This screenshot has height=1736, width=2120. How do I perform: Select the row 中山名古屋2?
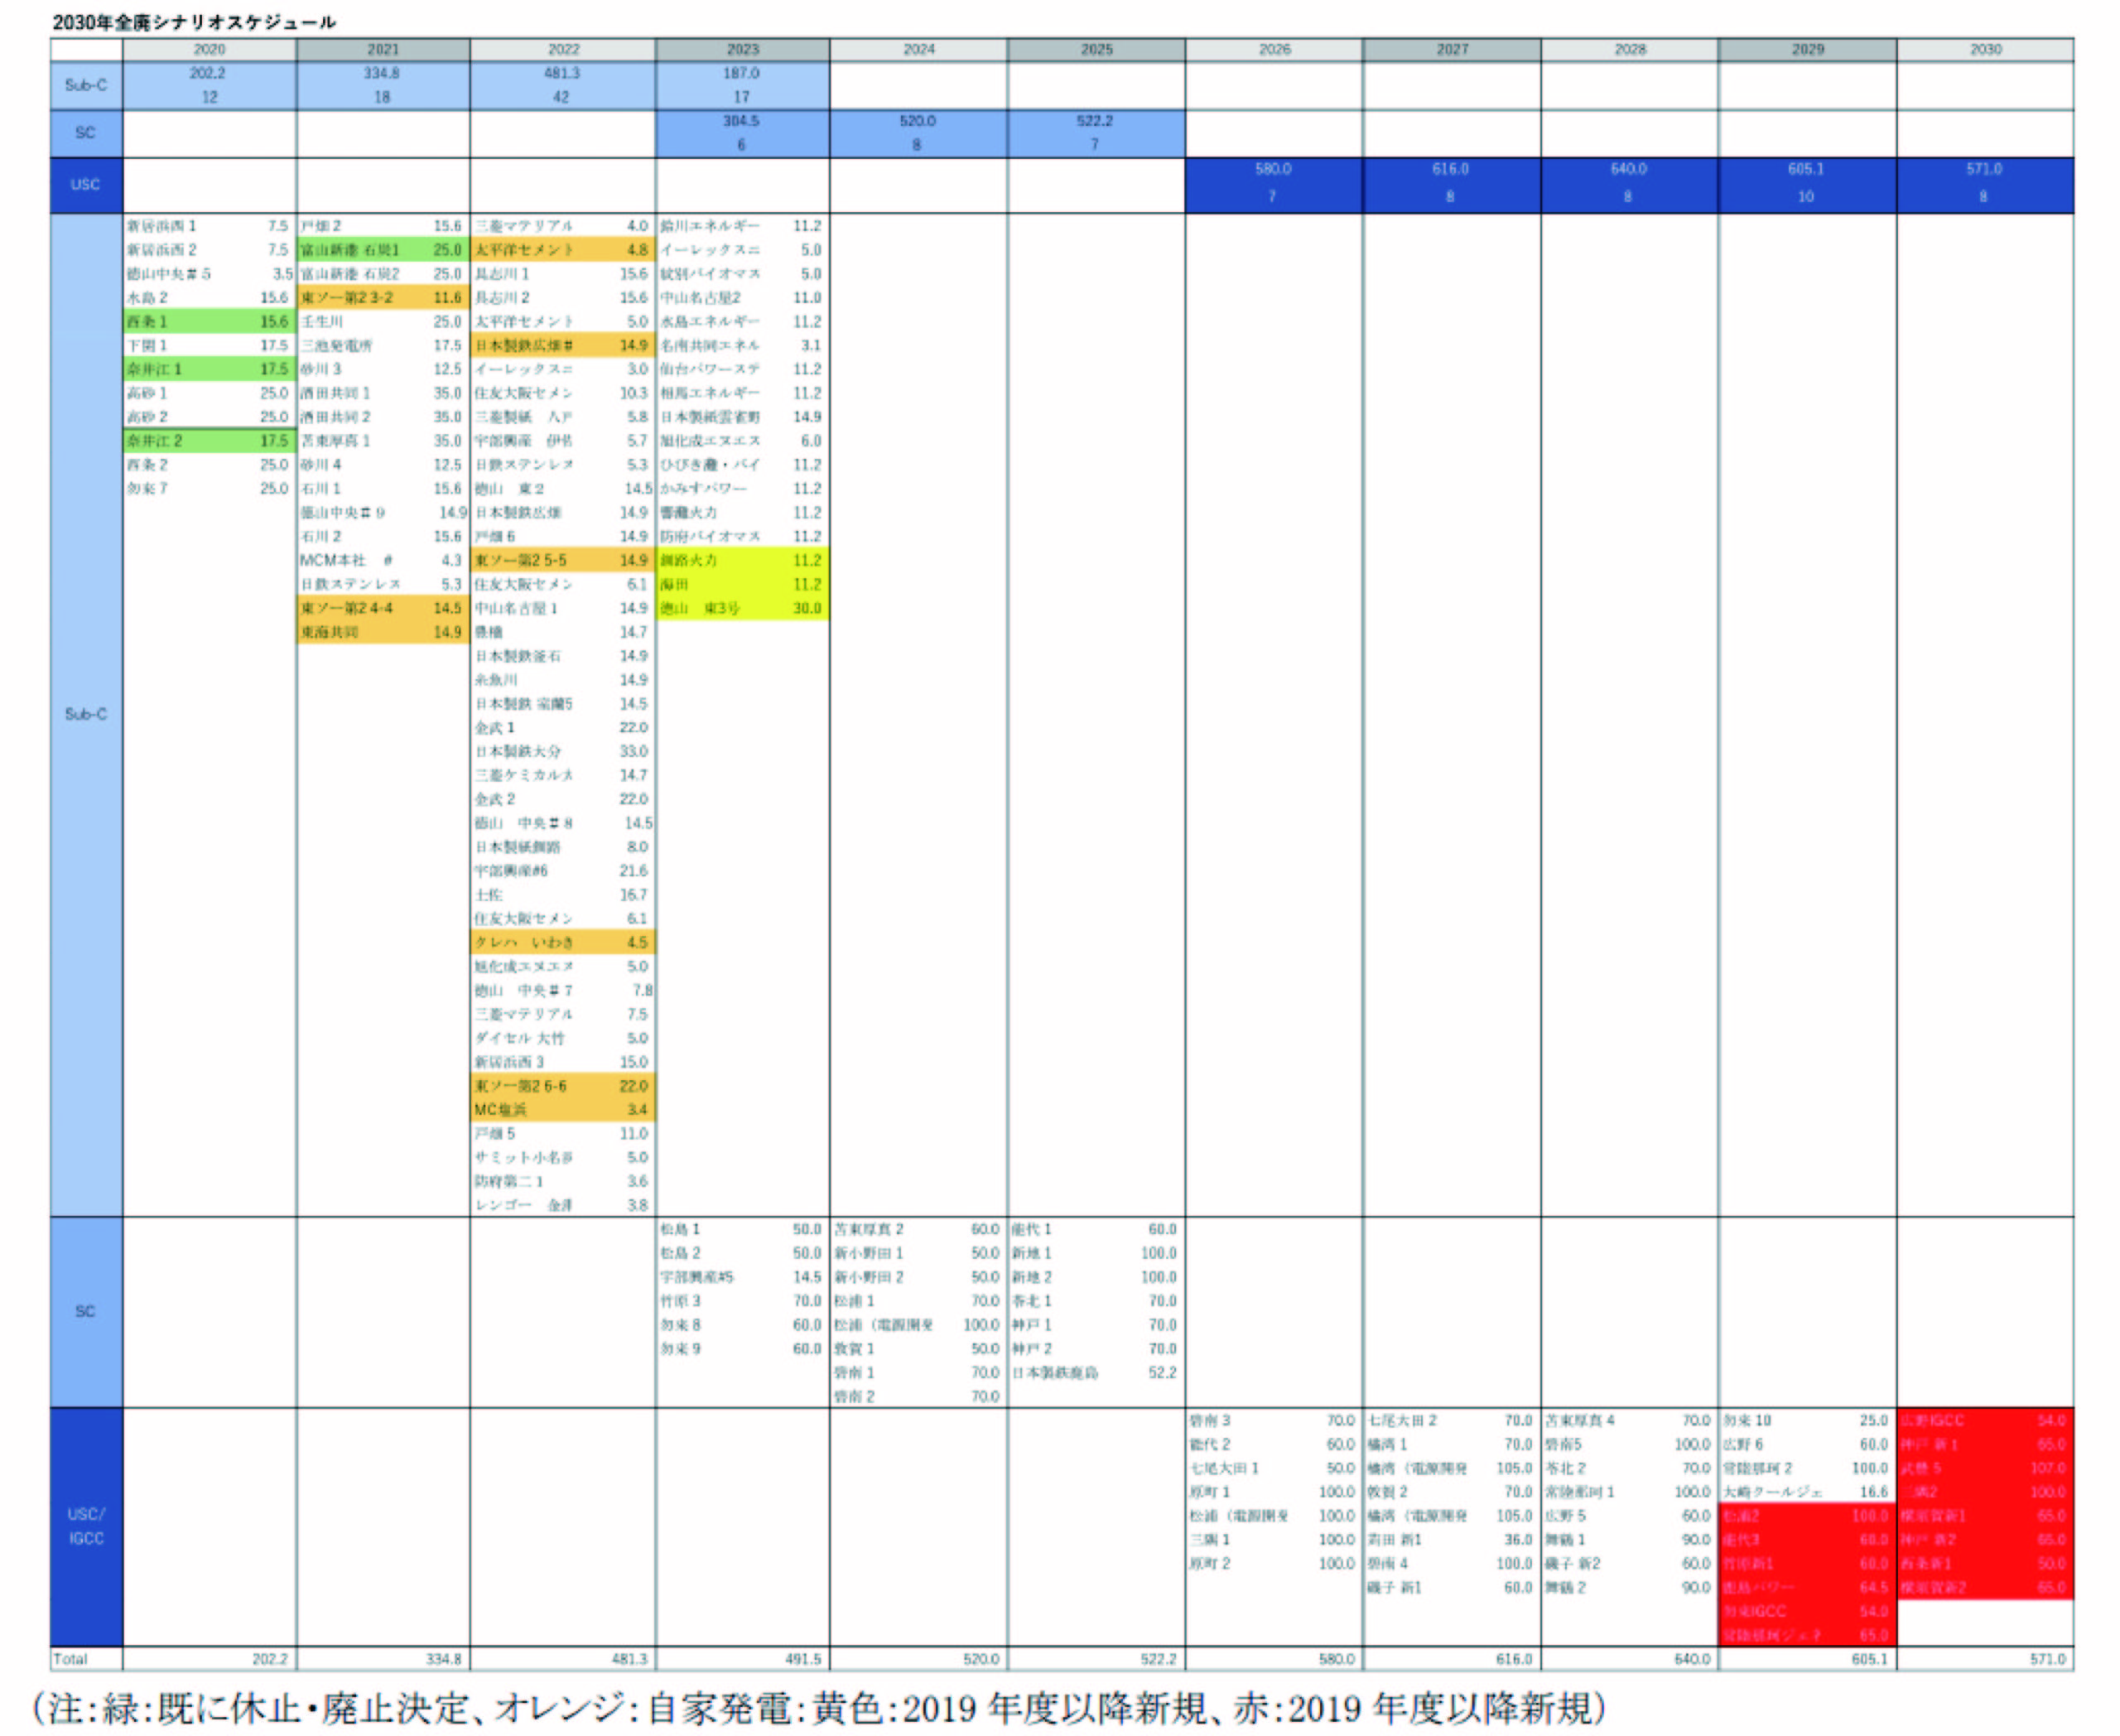pos(742,297)
